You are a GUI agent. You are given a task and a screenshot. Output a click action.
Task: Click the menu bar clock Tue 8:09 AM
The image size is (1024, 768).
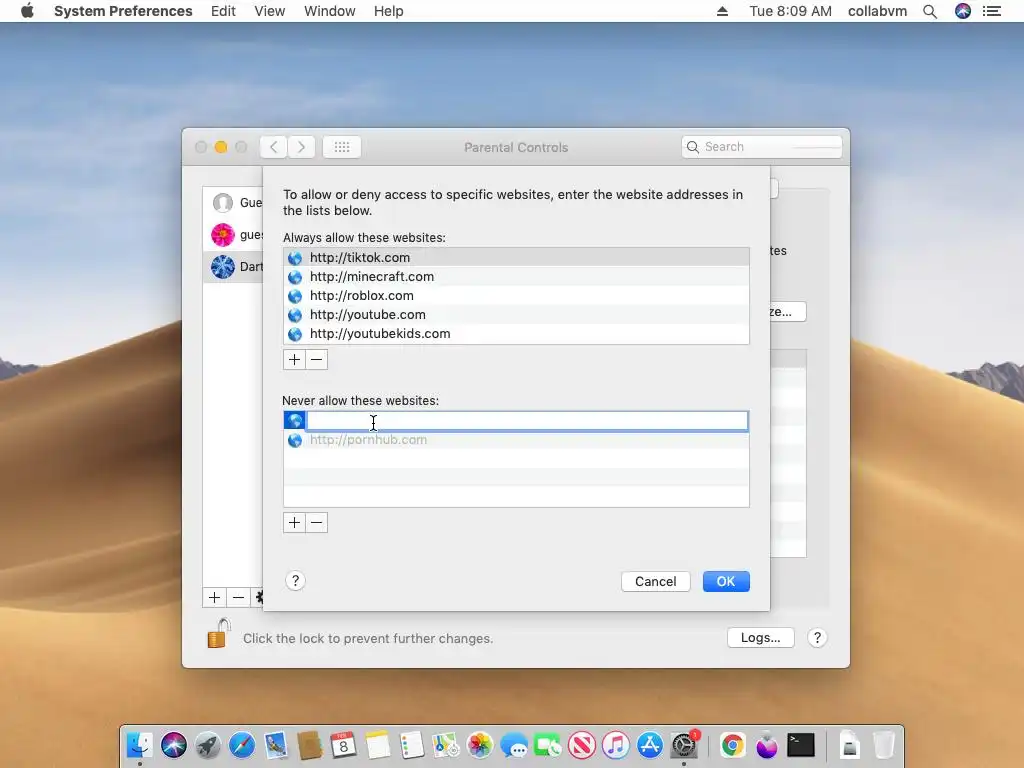(x=790, y=11)
